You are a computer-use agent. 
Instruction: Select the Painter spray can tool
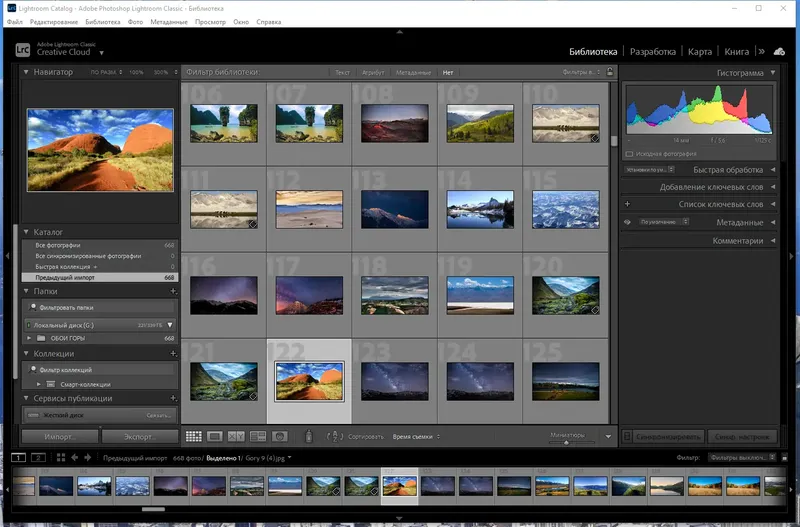pyautogui.click(x=309, y=437)
